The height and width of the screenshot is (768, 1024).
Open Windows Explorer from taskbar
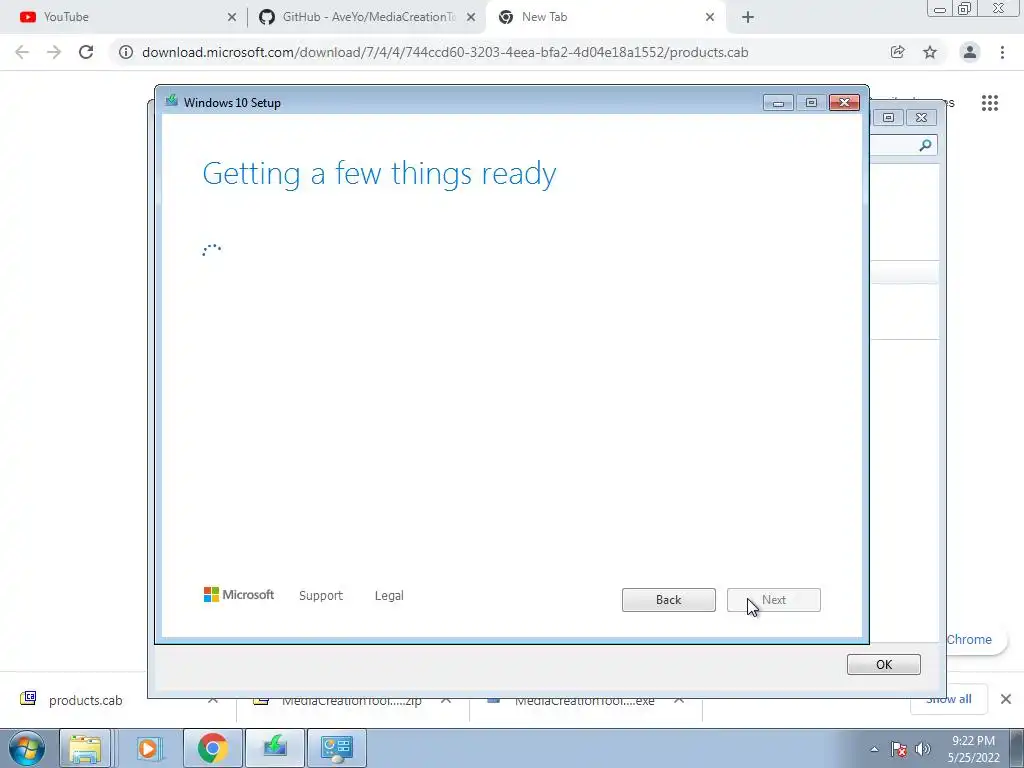tap(85, 748)
